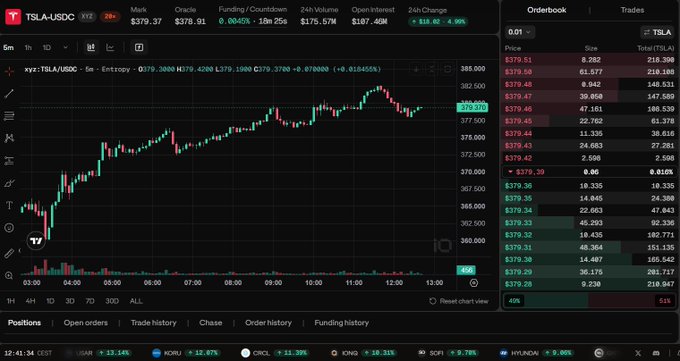Image resolution: width=680 pixels, height=361 pixels.
Task: Open the Discord link icon
Action: [657, 353]
